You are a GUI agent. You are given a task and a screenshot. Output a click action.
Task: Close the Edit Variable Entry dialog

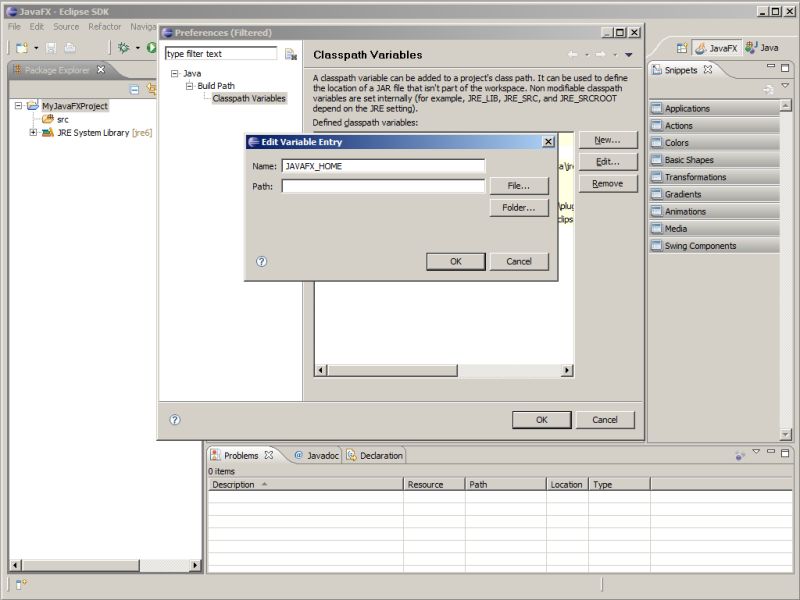tap(548, 142)
